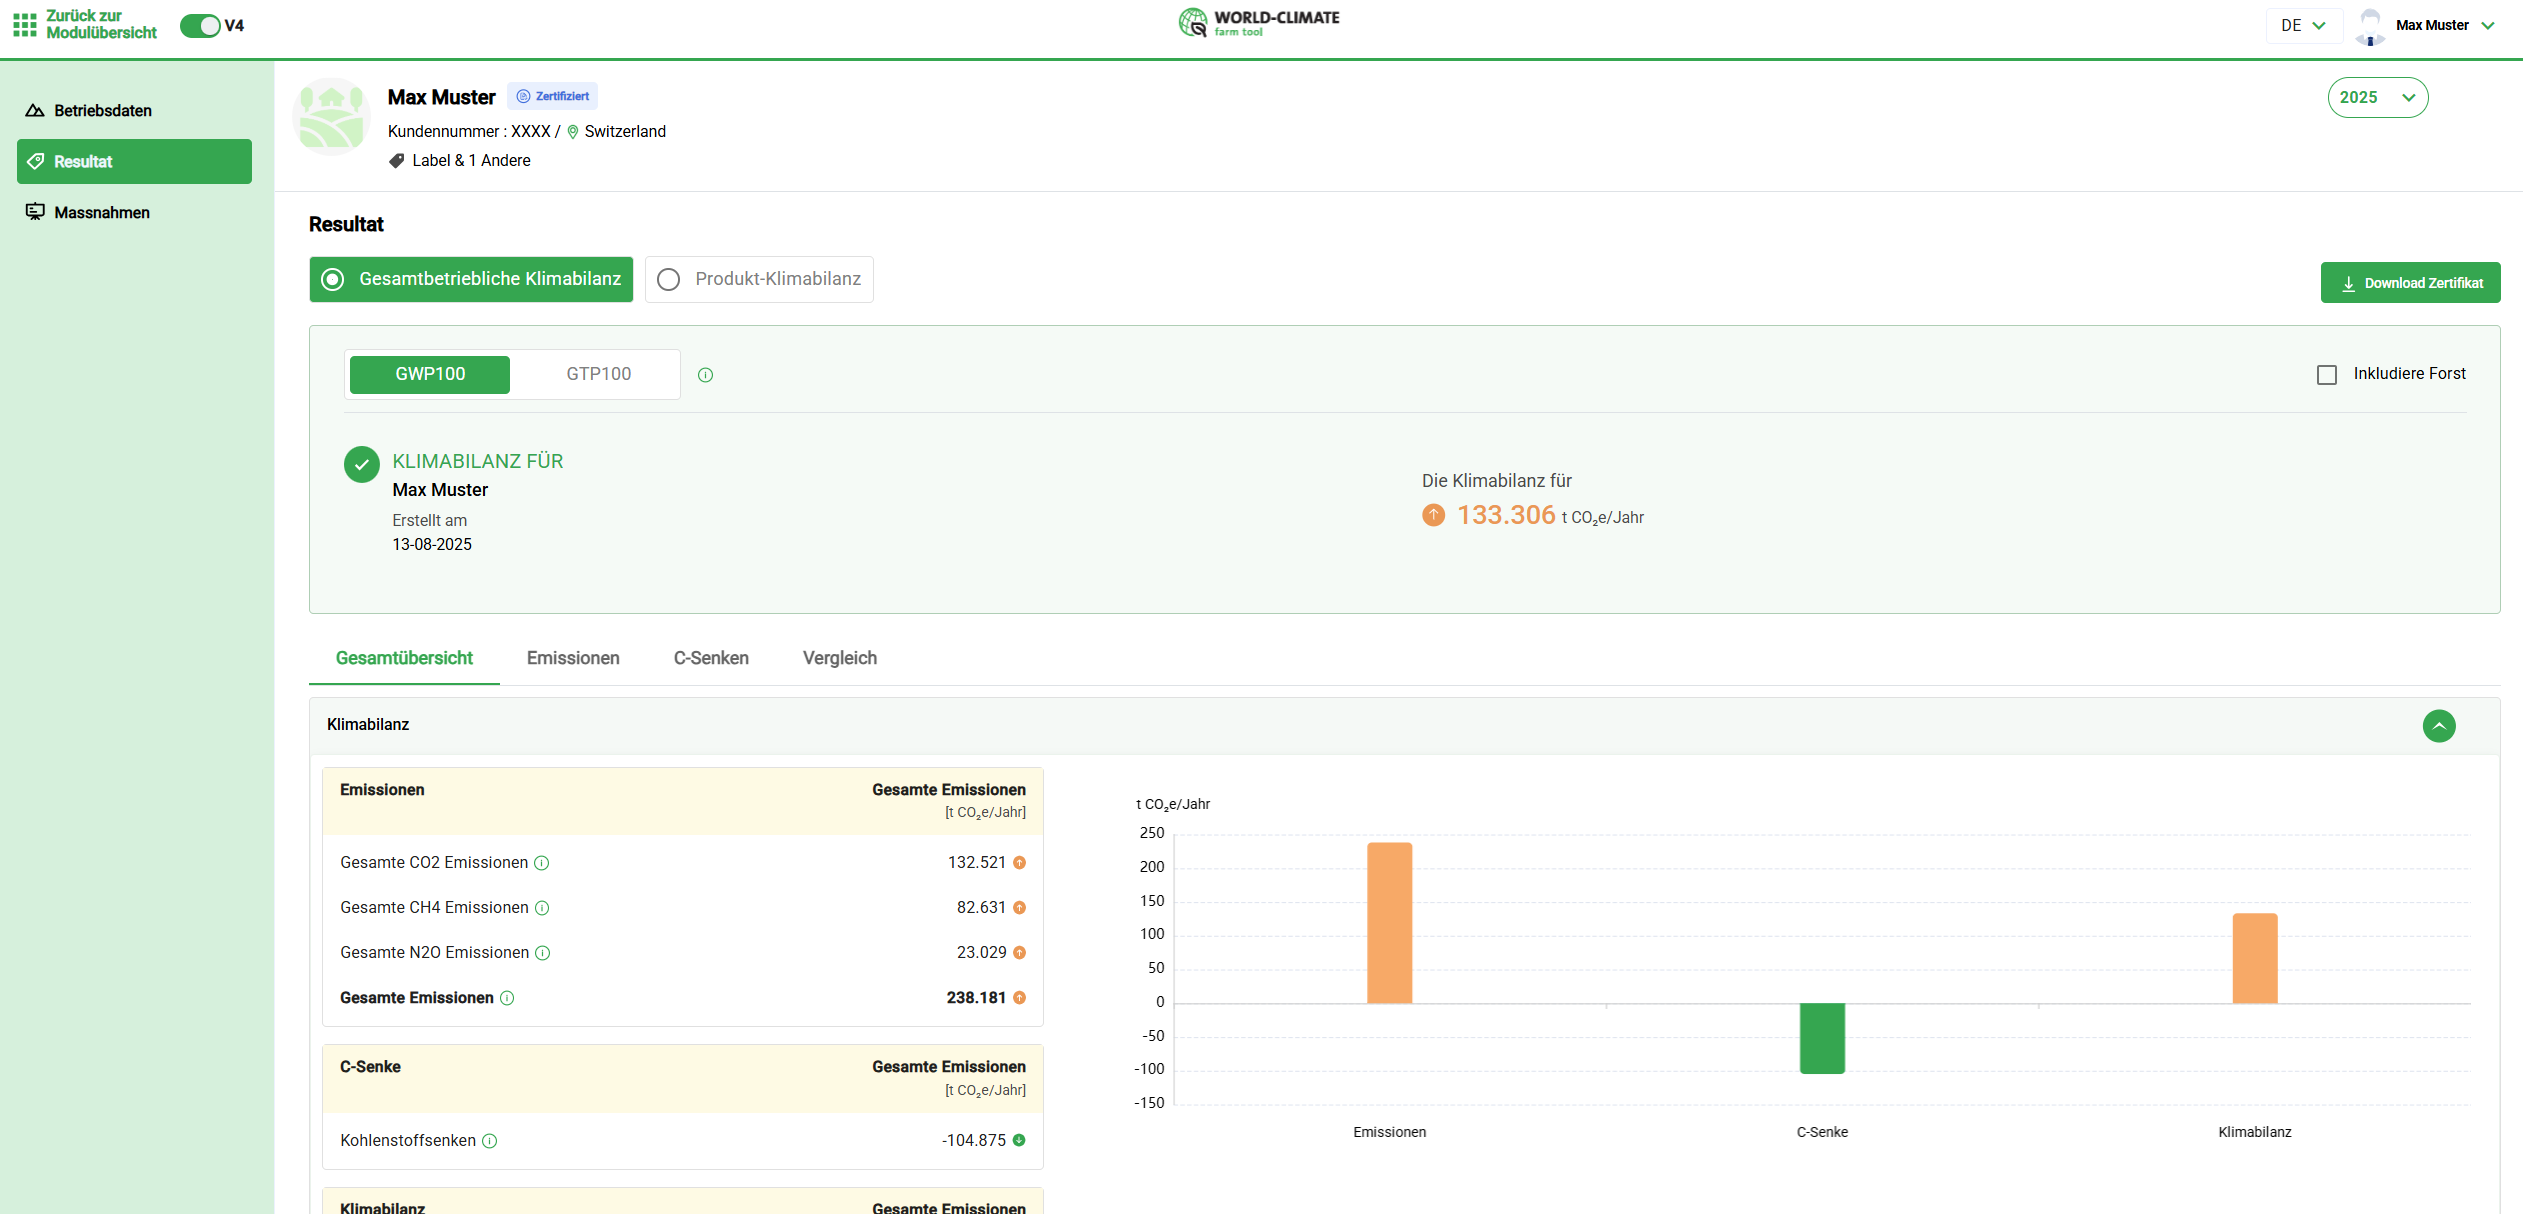
Task: Select the GTP100 metric button
Action: [598, 374]
